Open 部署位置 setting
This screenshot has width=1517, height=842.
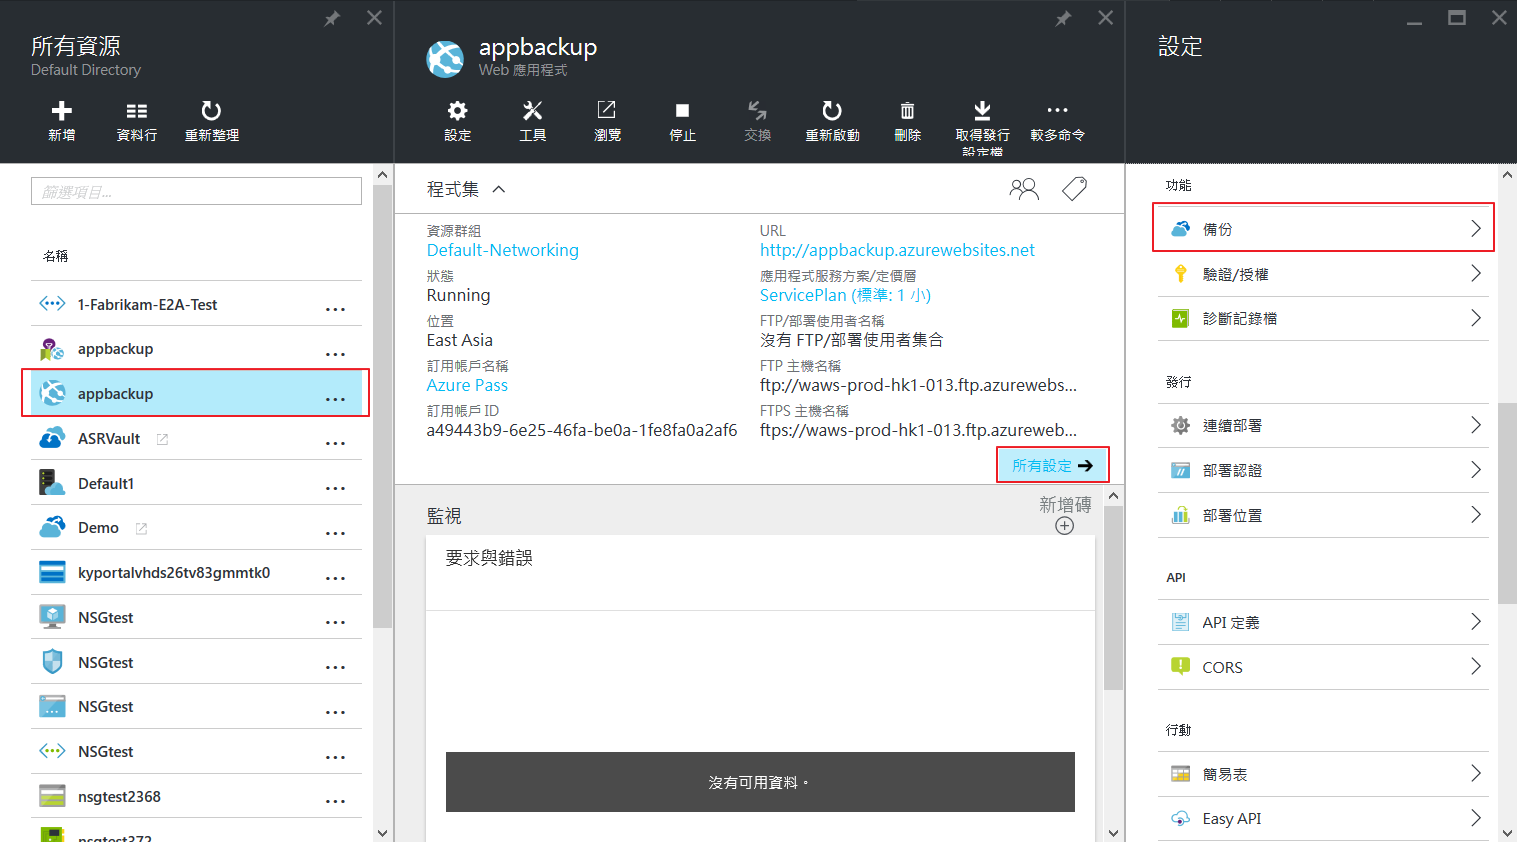tap(1323, 515)
